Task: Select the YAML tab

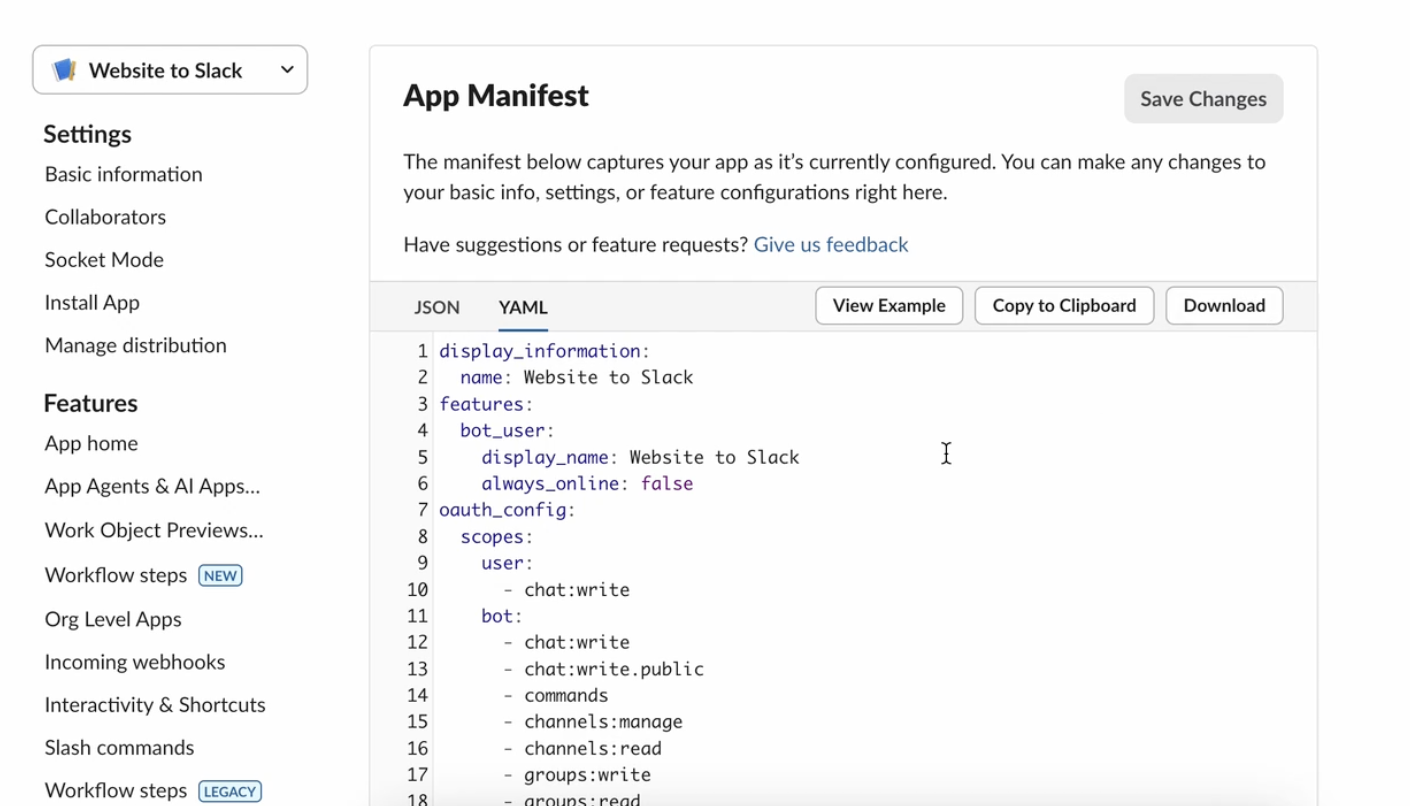Action: [x=523, y=307]
